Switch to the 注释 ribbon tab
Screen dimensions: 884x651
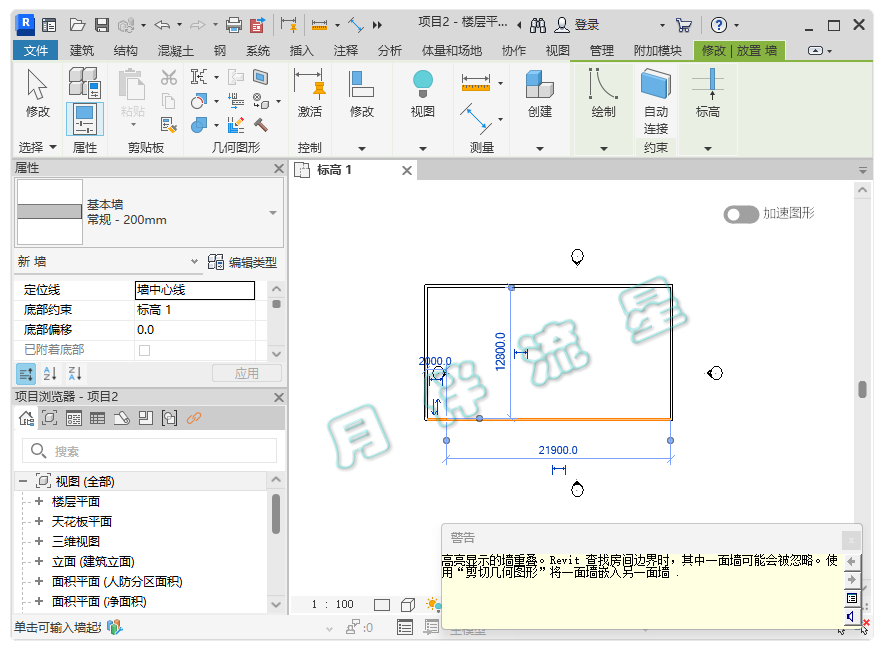click(x=346, y=51)
